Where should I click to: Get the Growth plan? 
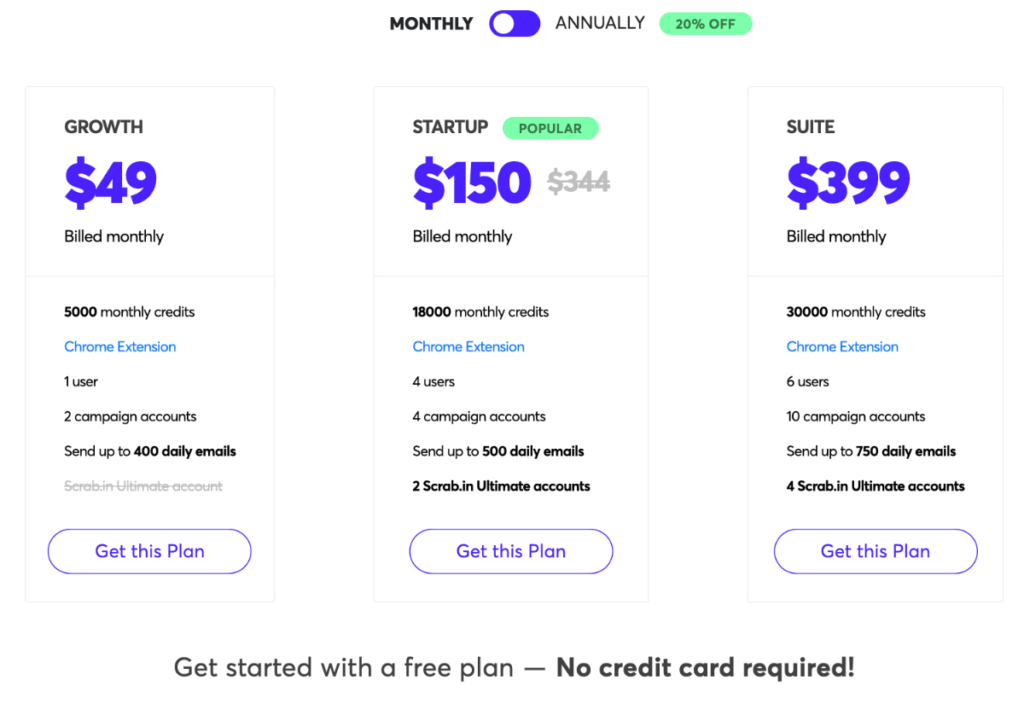pos(150,551)
